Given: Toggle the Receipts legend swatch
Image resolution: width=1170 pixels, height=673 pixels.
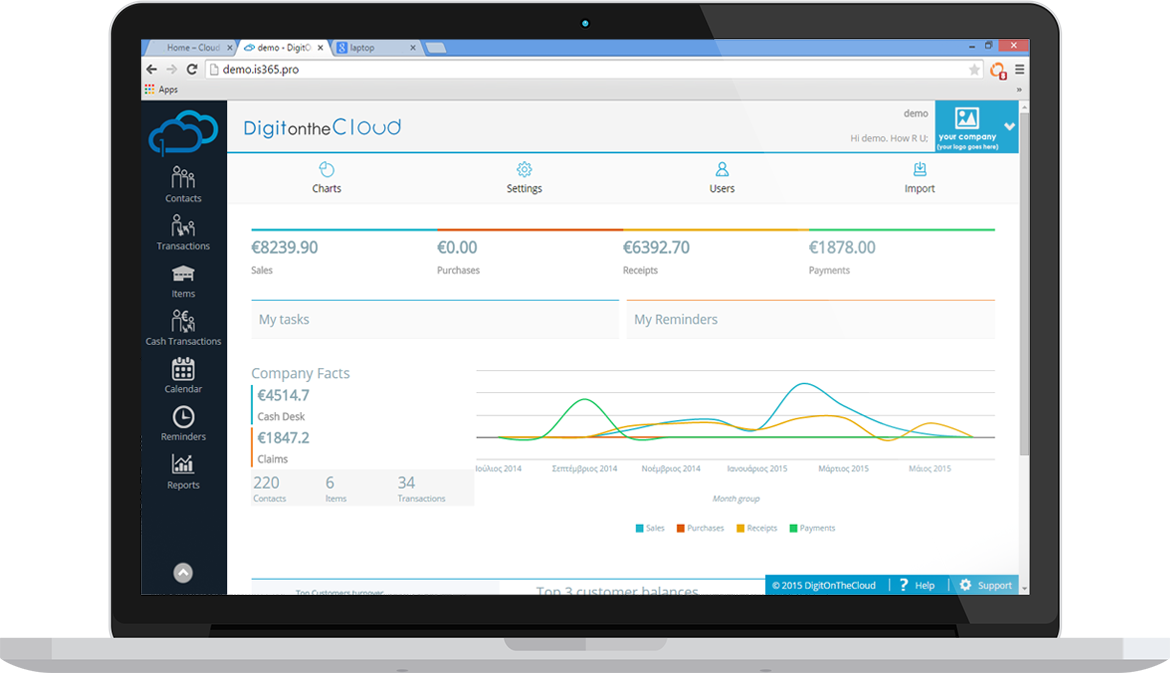Looking at the screenshot, I should pyautogui.click(x=740, y=528).
